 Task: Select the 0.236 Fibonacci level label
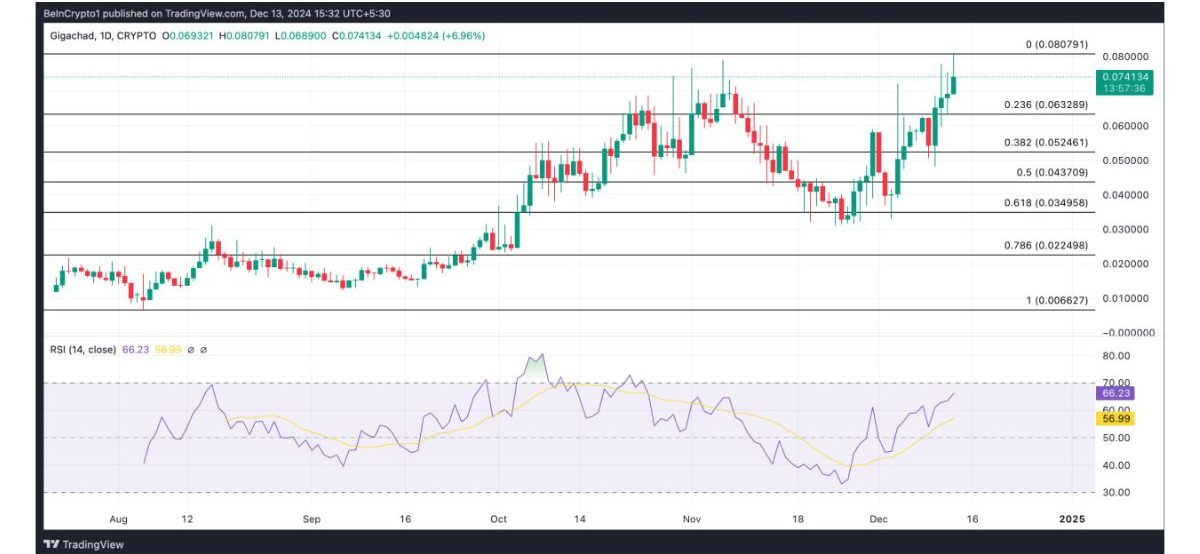point(1045,104)
